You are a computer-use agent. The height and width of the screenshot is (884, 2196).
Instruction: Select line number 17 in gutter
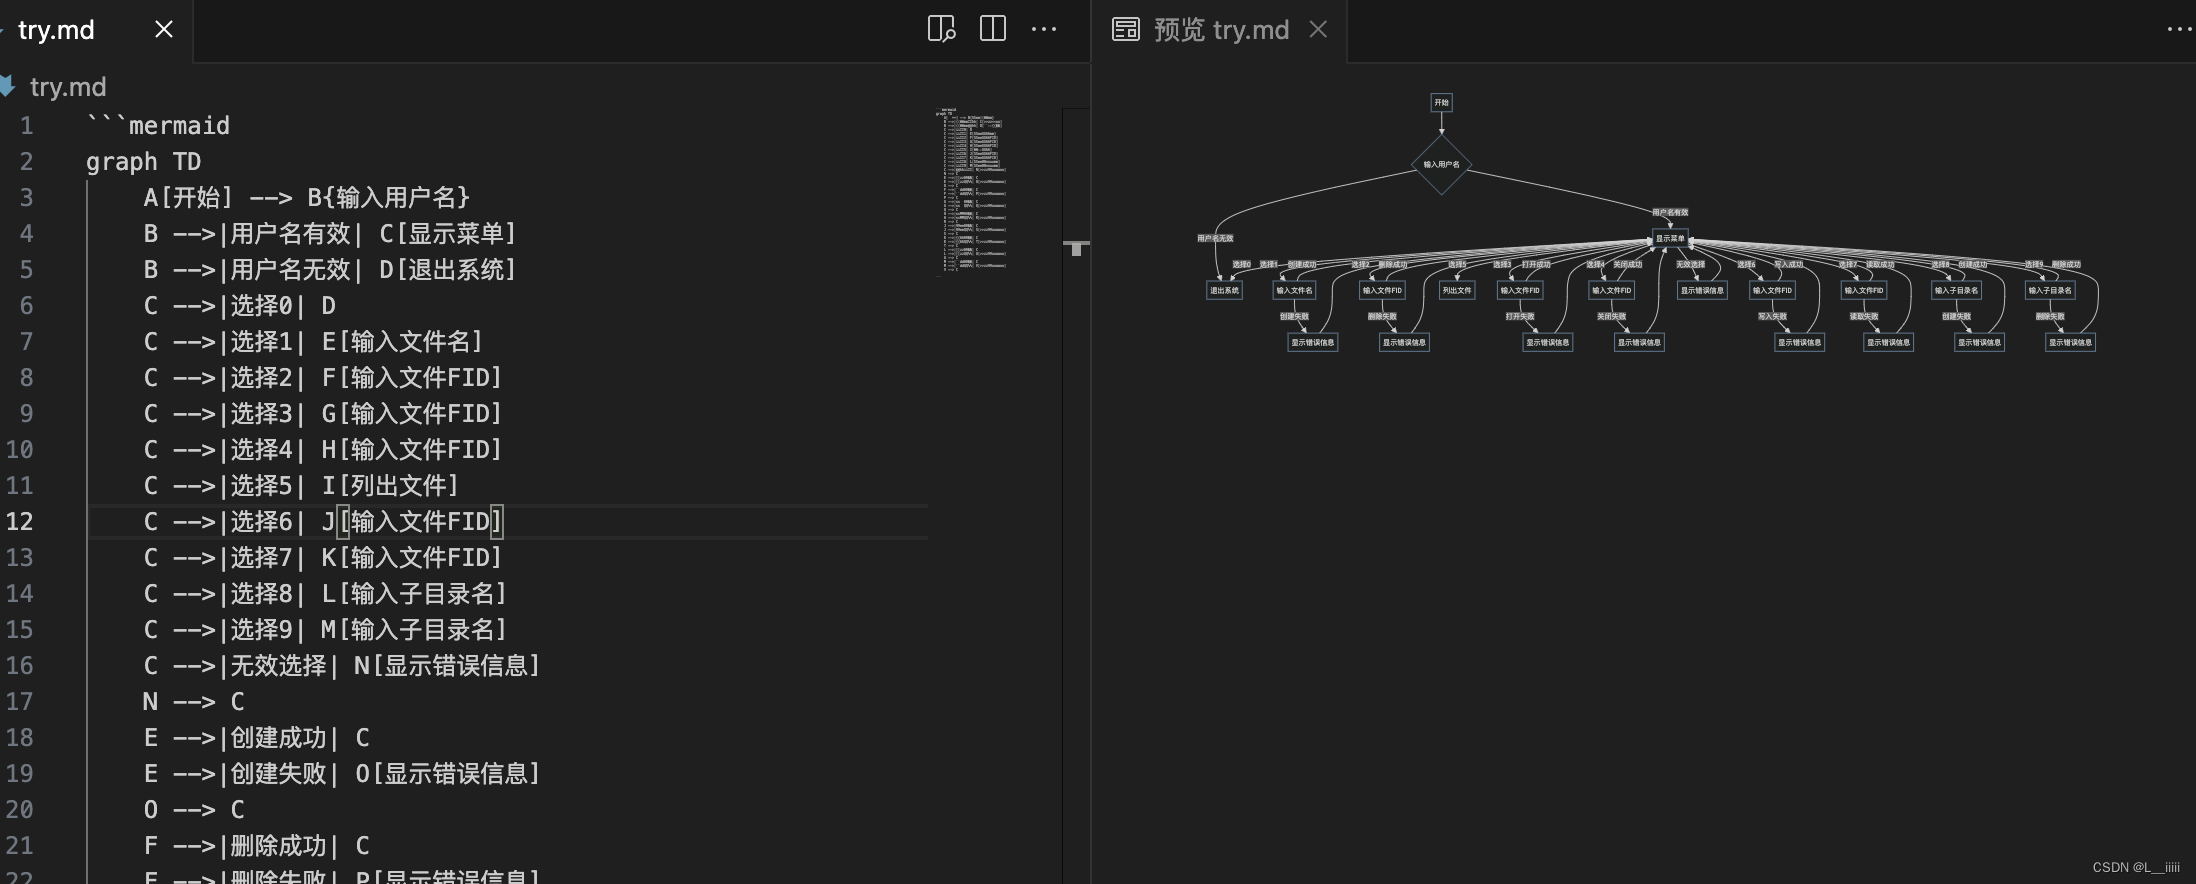pyautogui.click(x=20, y=701)
